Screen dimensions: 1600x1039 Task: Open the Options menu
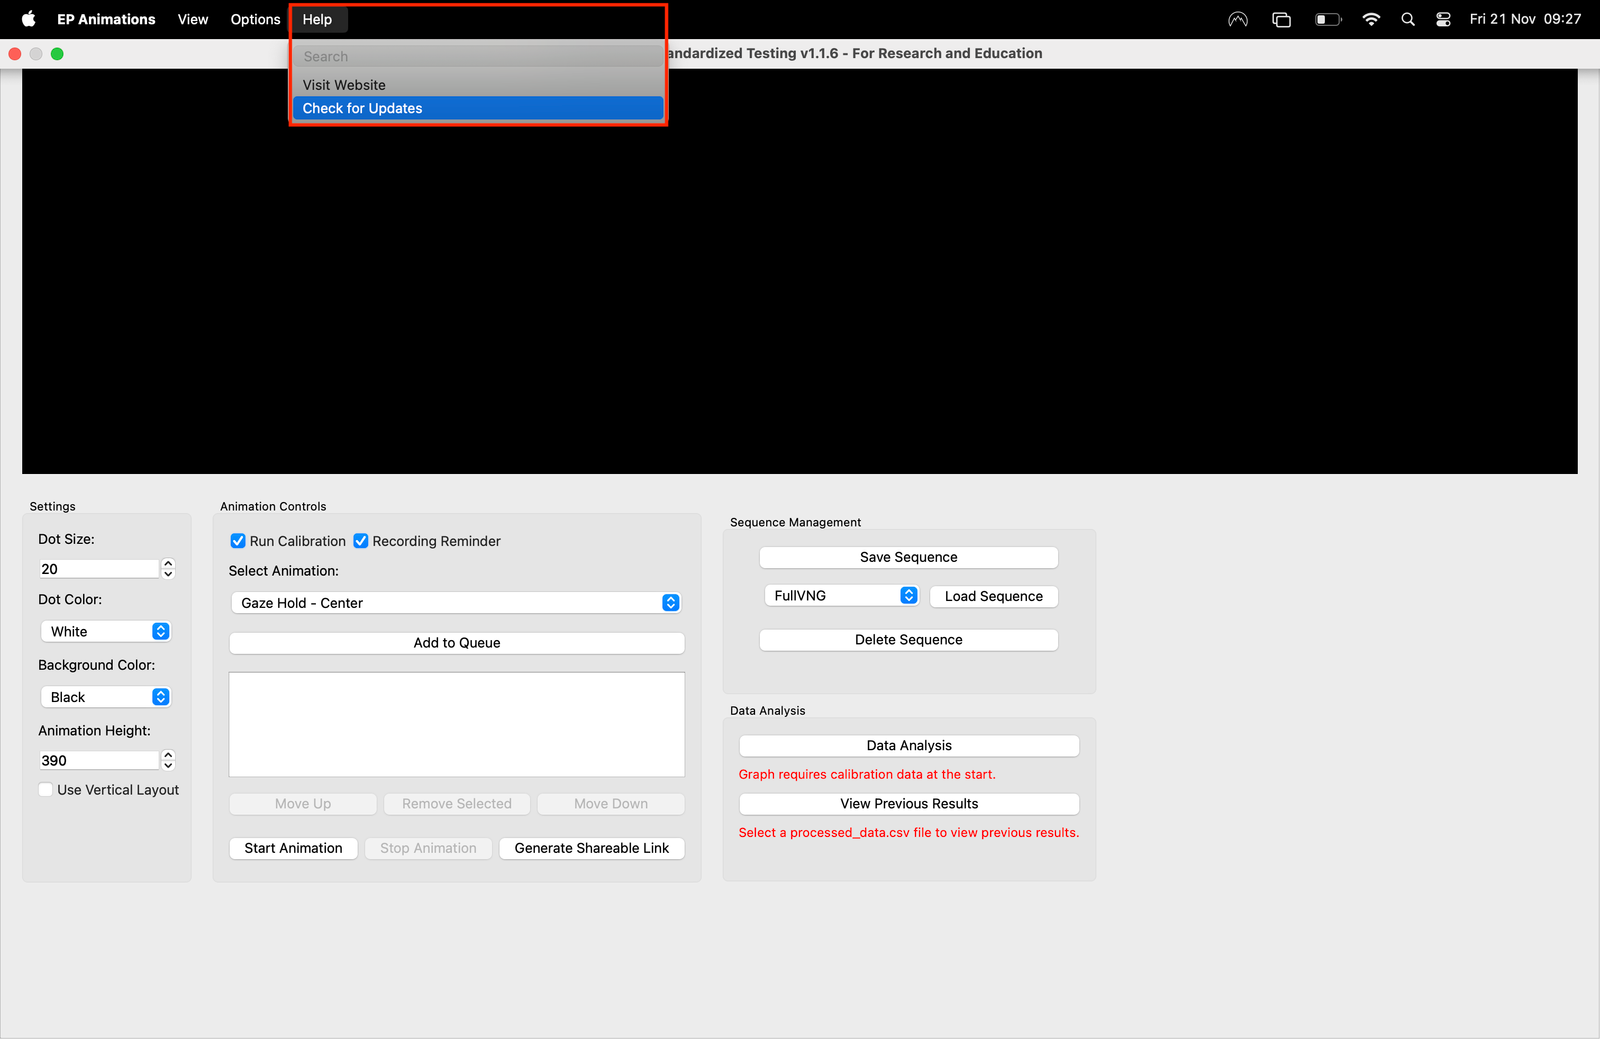[x=254, y=19]
